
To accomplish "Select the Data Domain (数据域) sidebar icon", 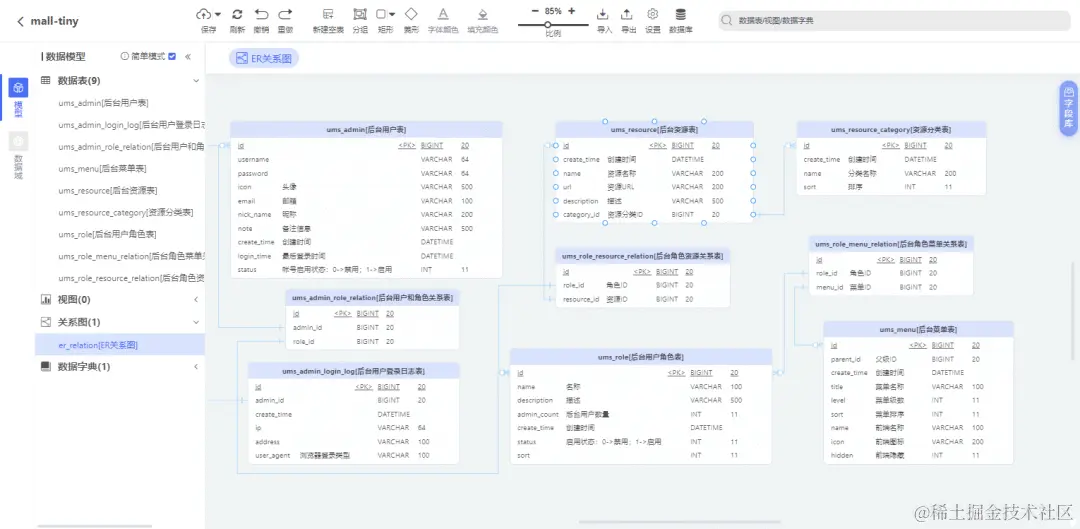I will (19, 141).
